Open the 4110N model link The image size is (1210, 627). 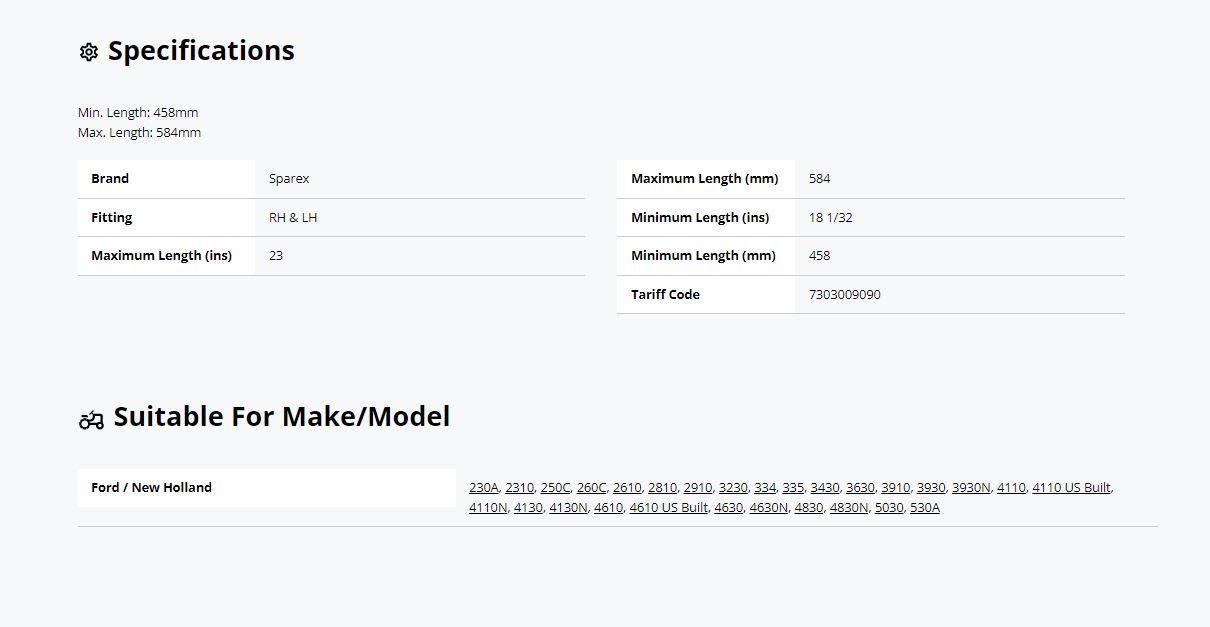pyautogui.click(x=488, y=507)
